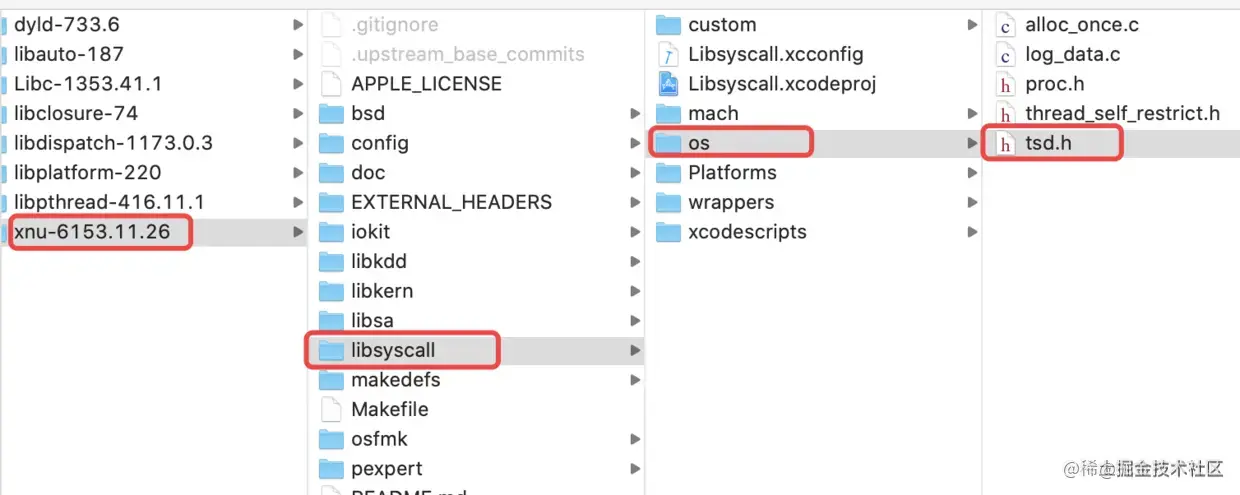Select the APPLE_LICENSE file name
Image resolution: width=1240 pixels, height=495 pixels.
426,84
